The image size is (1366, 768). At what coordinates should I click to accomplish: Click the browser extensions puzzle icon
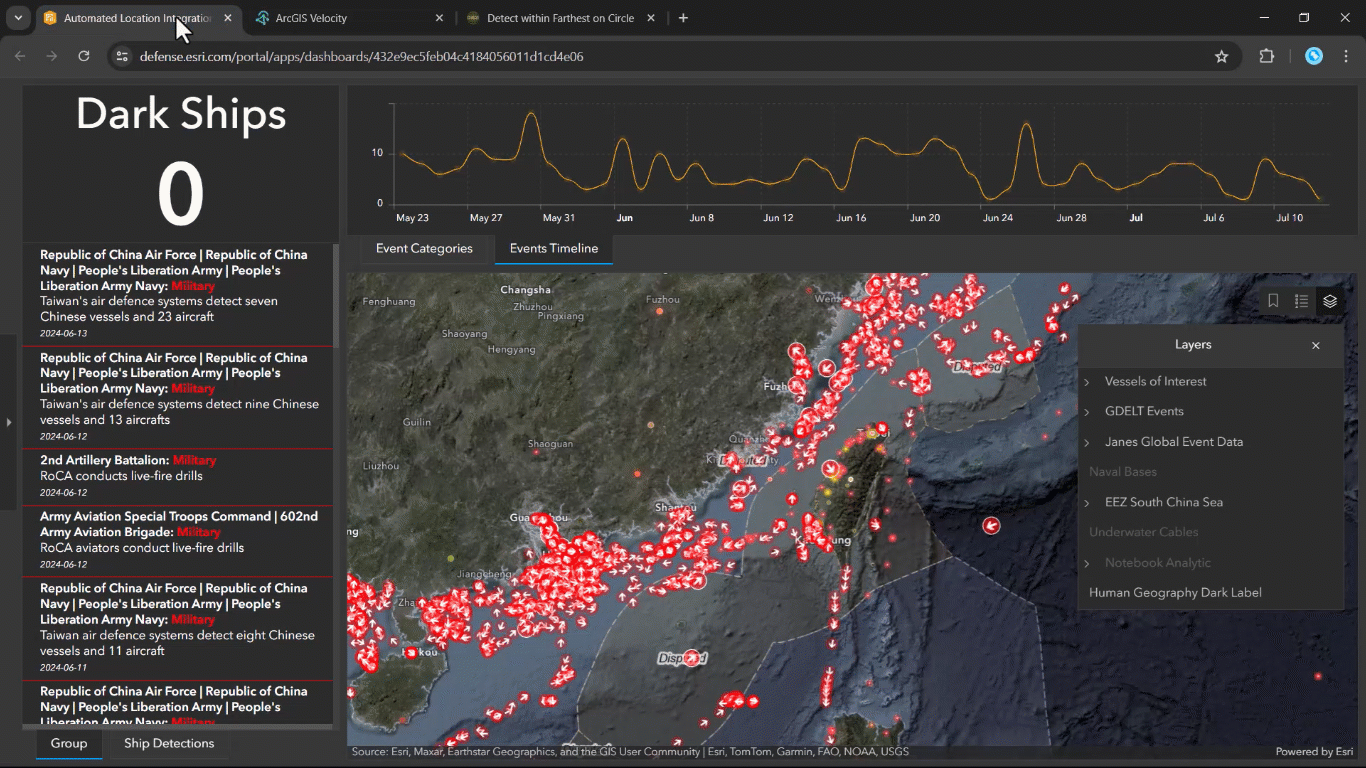click(x=1266, y=56)
